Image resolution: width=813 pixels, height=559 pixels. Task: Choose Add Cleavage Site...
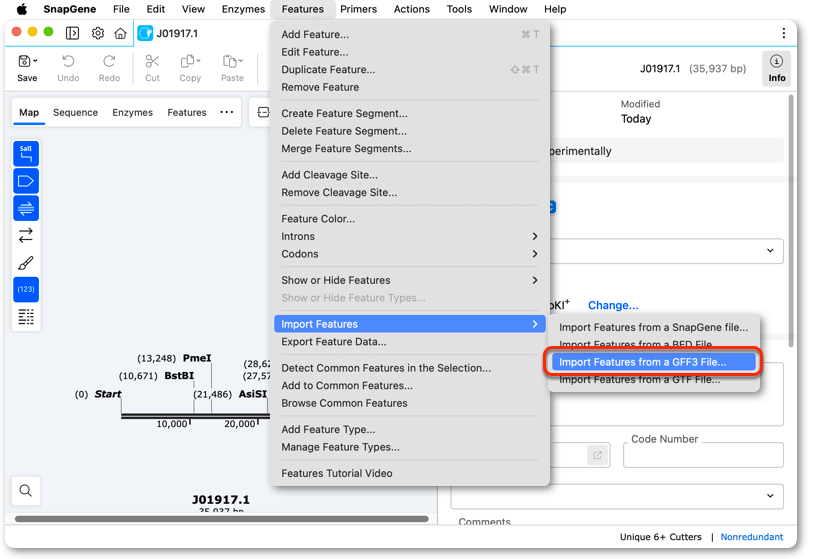point(410,175)
